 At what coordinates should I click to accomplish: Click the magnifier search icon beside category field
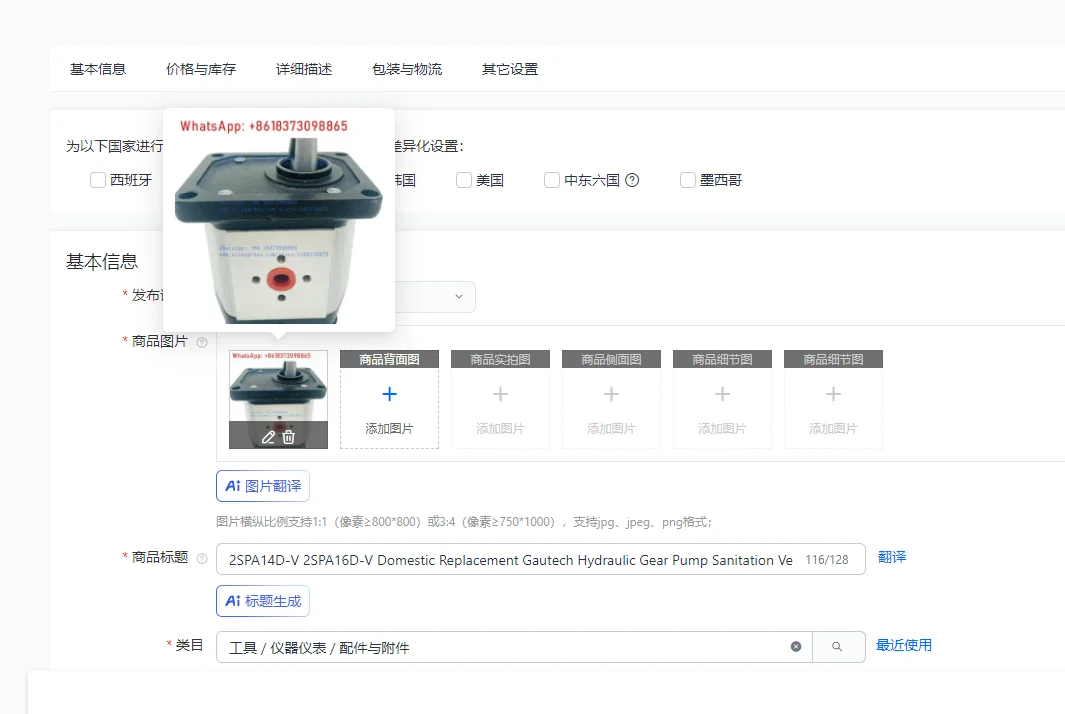tap(839, 646)
